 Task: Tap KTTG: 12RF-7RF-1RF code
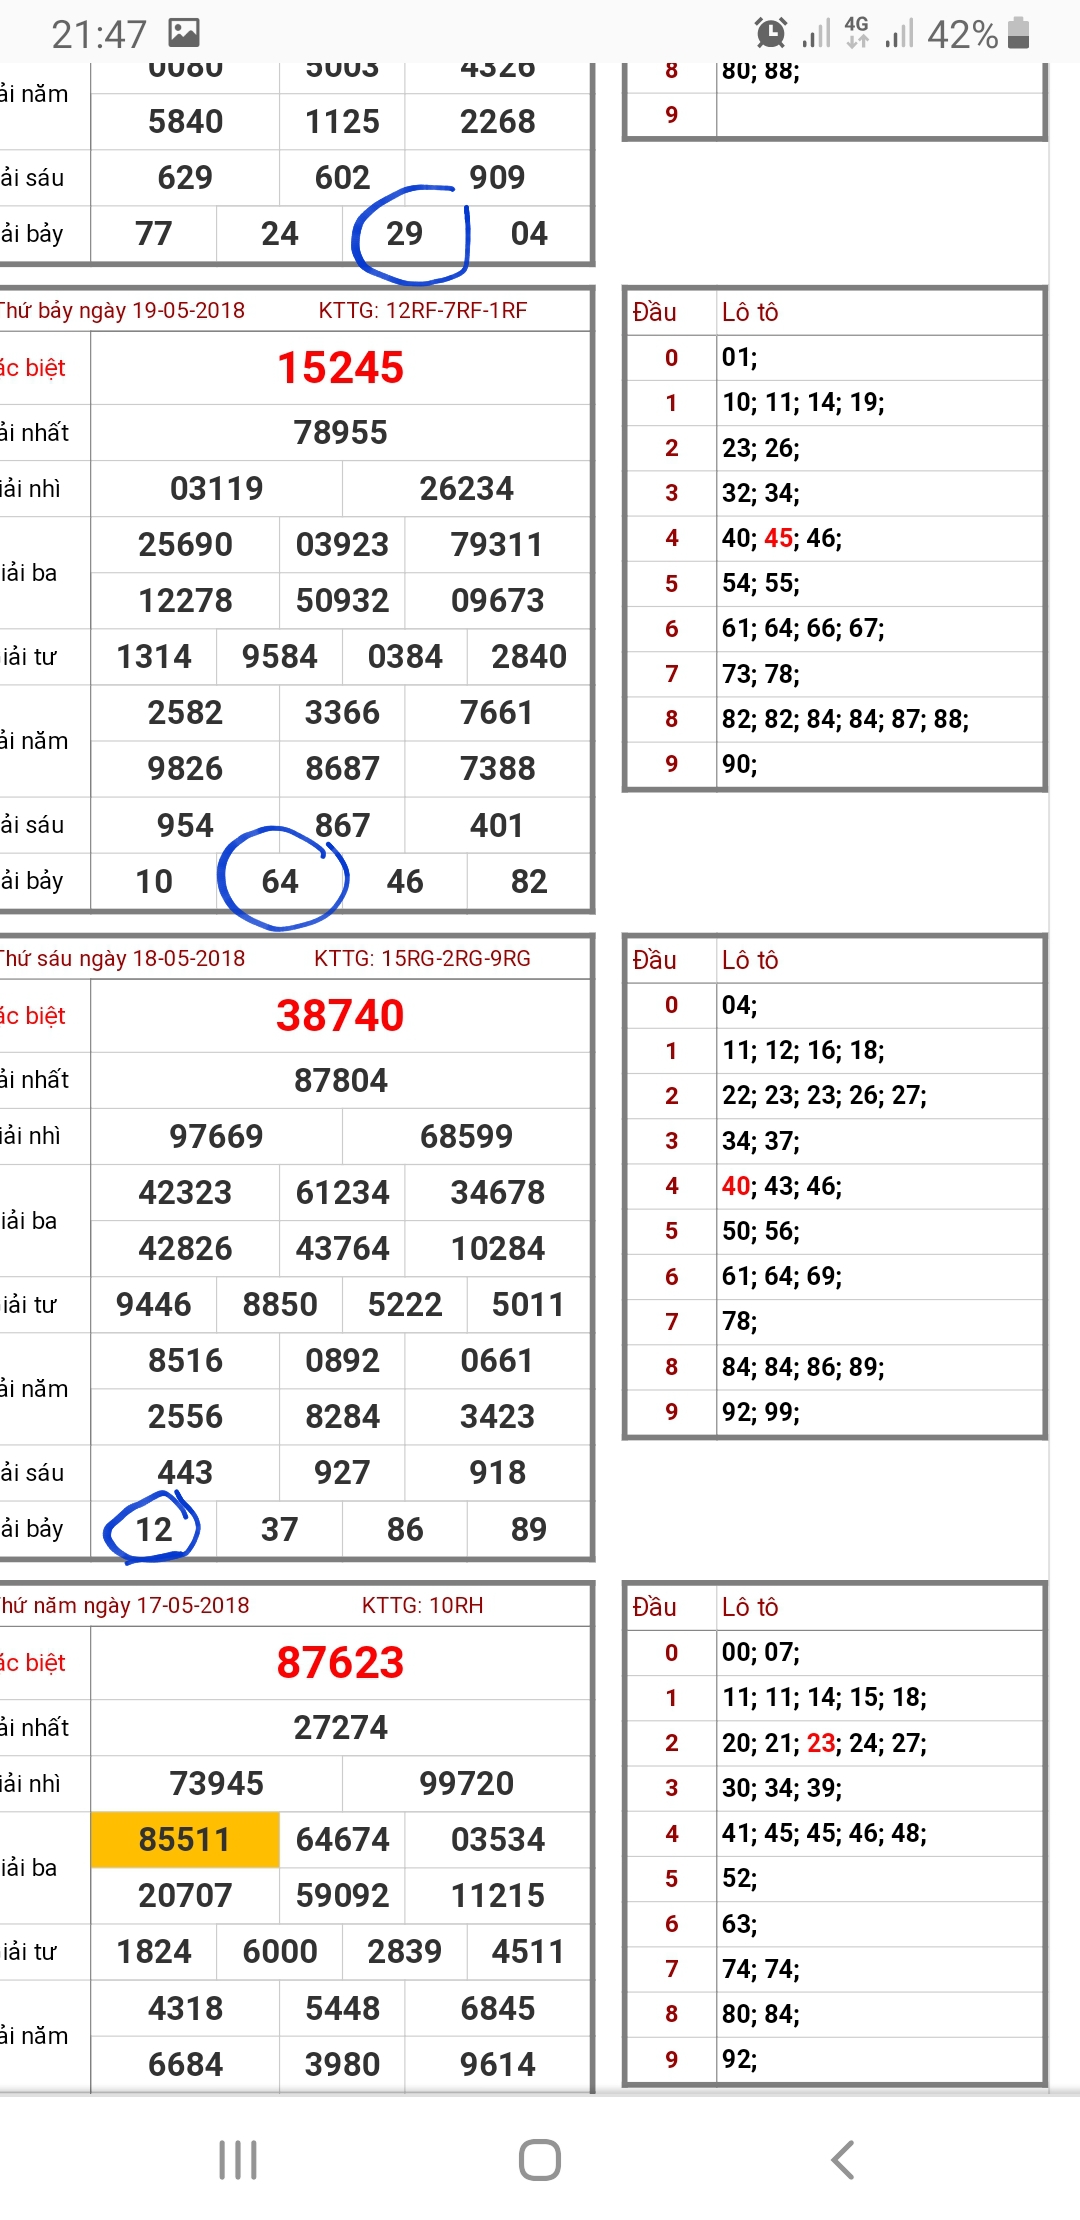tap(422, 311)
